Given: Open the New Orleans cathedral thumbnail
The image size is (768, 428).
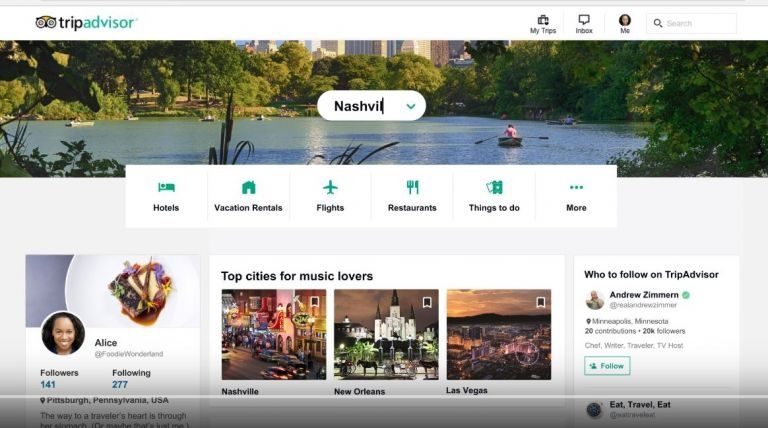Looking at the screenshot, I should coord(386,334).
